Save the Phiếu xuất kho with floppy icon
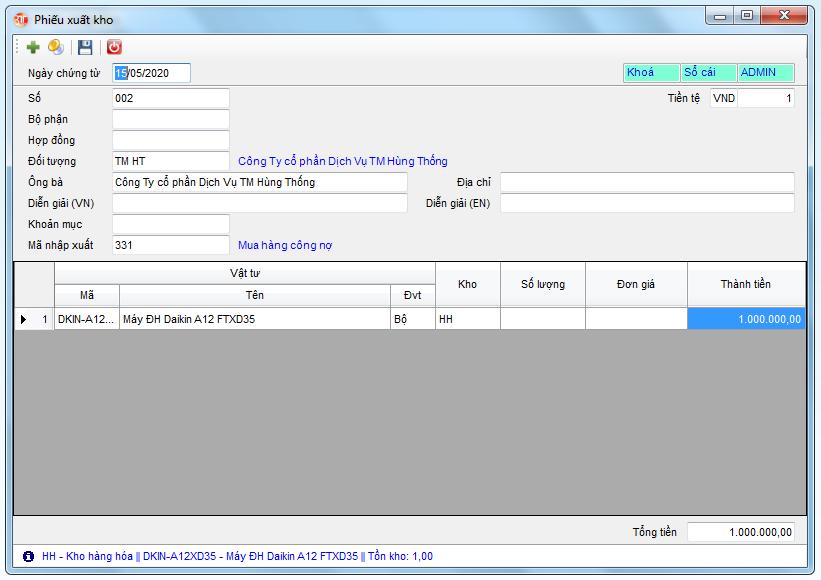 tap(86, 46)
